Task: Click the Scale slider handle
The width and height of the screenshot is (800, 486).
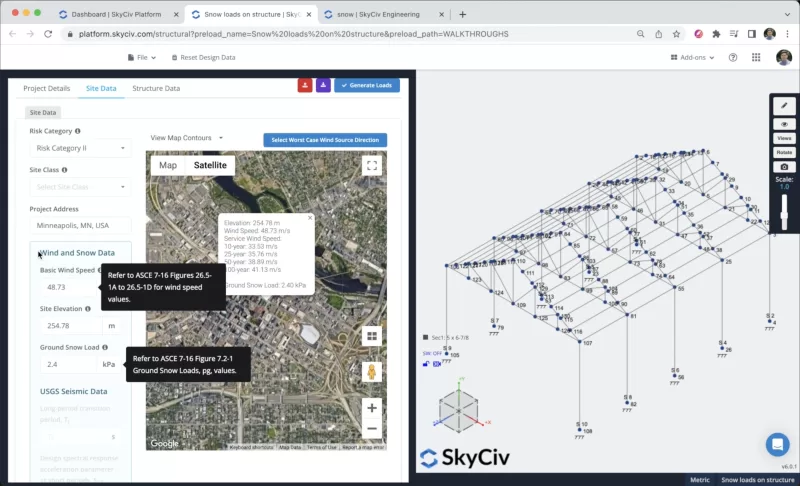Action: (x=784, y=215)
